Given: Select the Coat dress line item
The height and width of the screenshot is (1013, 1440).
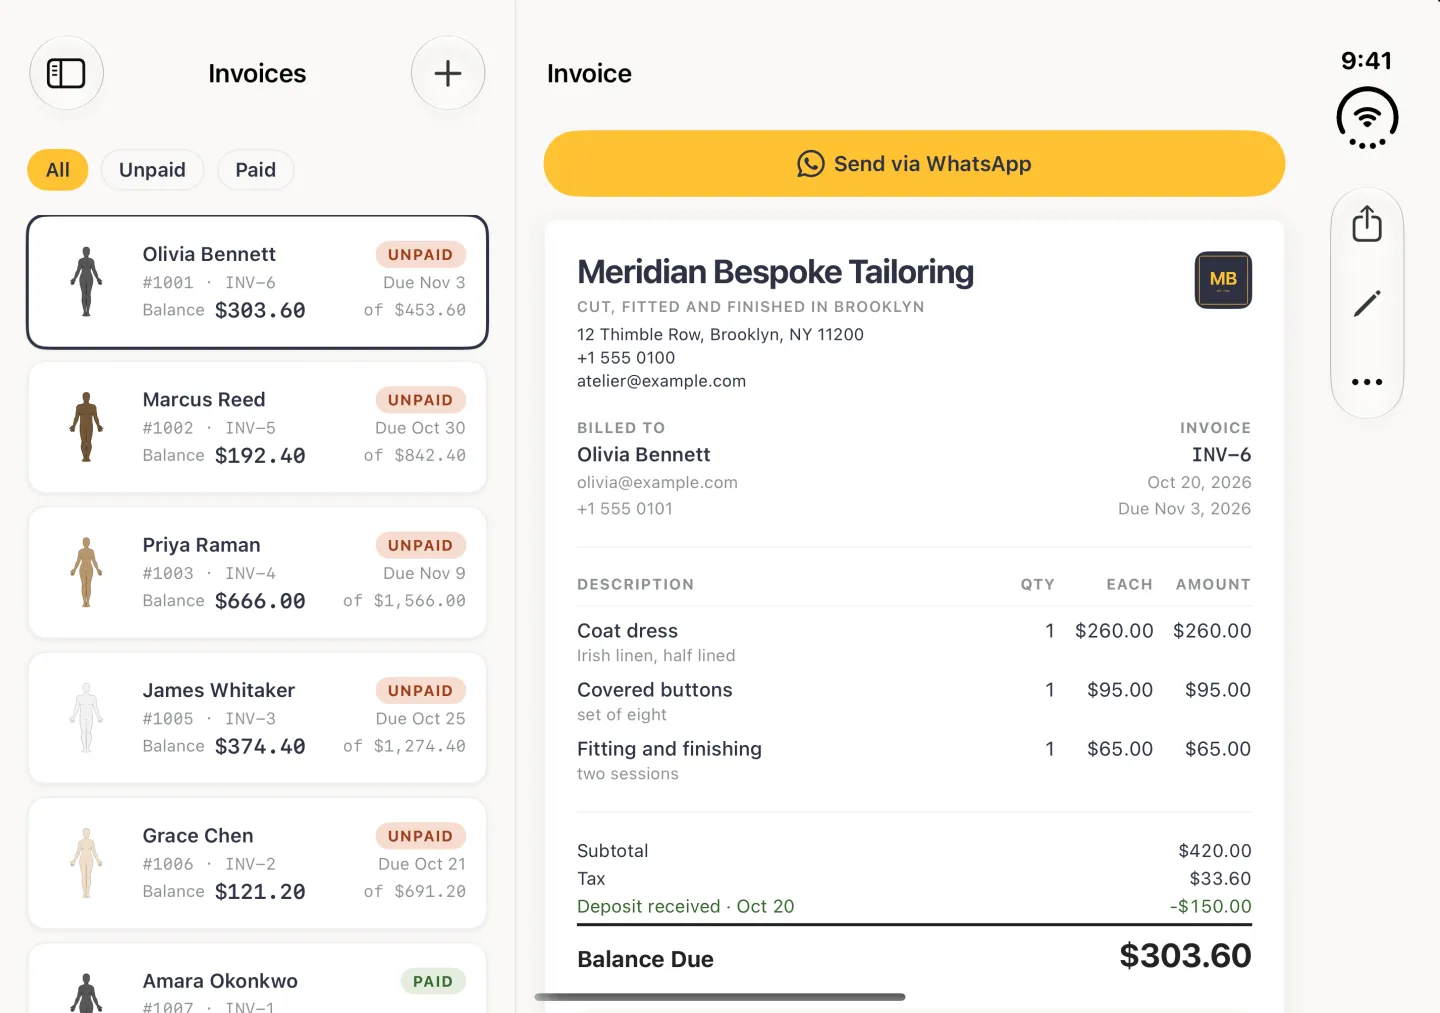Looking at the screenshot, I should (x=914, y=642).
